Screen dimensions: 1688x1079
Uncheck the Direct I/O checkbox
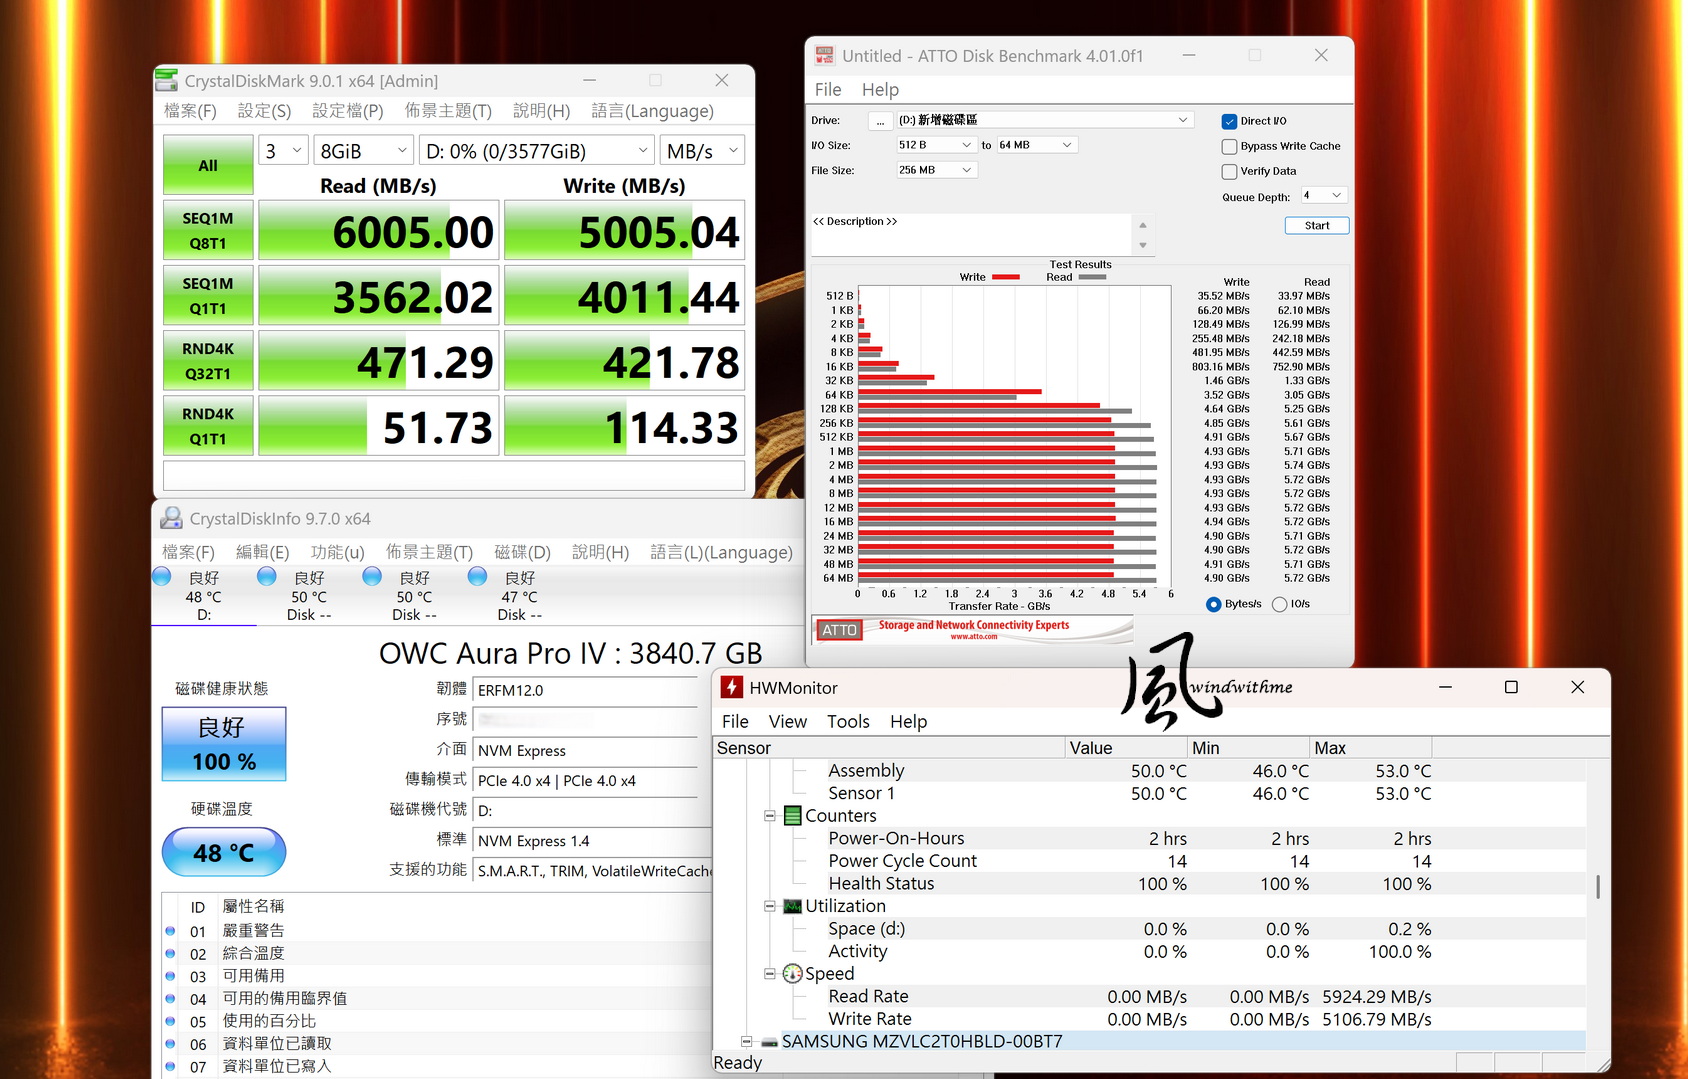click(x=1230, y=121)
